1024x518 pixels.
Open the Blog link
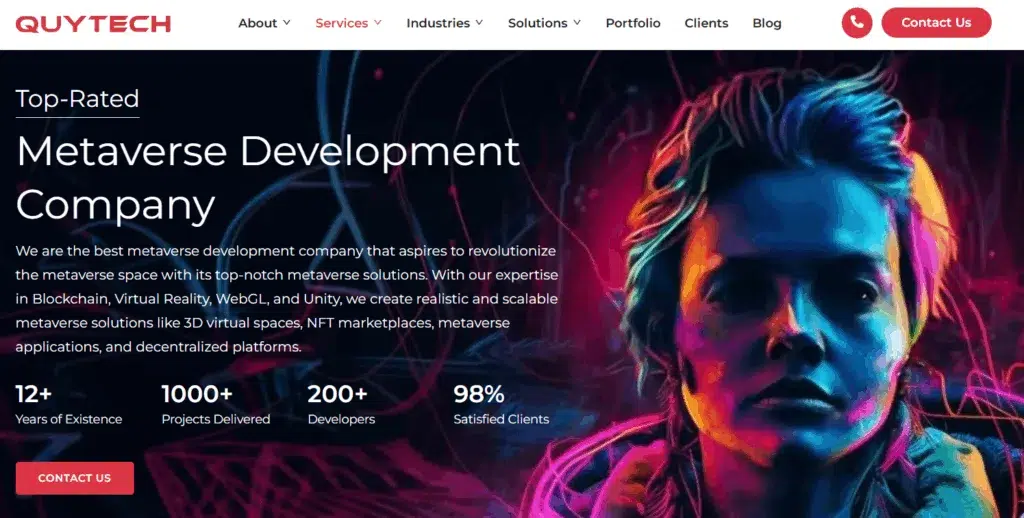(767, 23)
